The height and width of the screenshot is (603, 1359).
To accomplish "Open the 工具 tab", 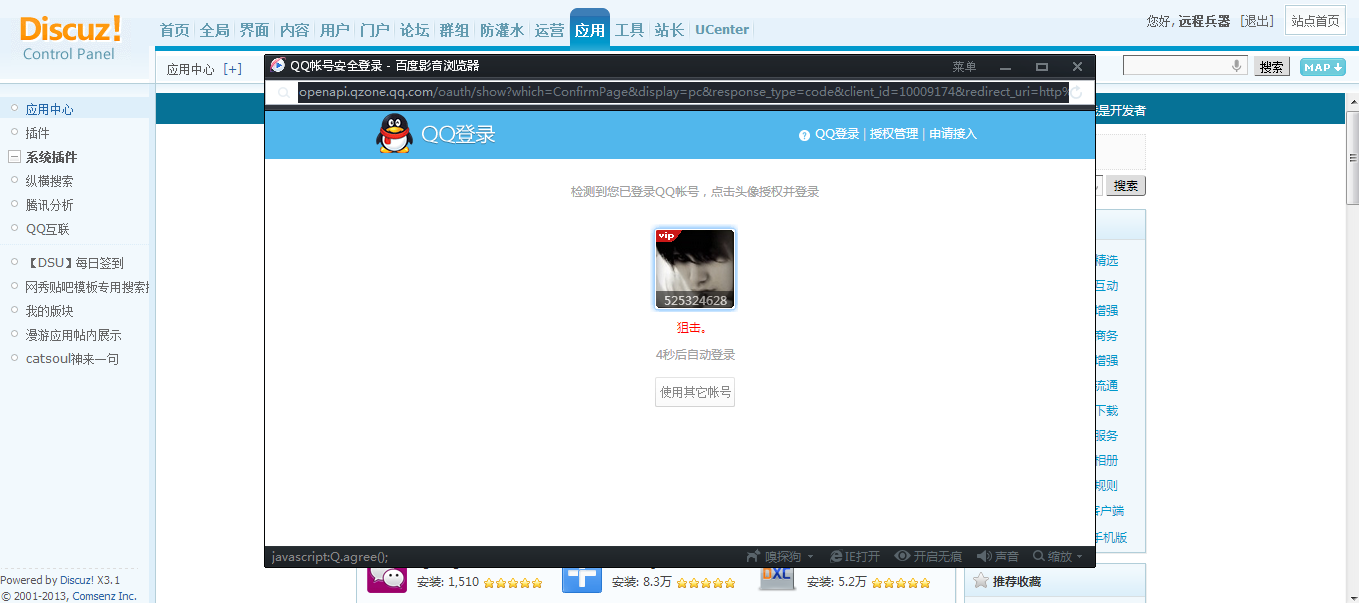I will point(630,30).
